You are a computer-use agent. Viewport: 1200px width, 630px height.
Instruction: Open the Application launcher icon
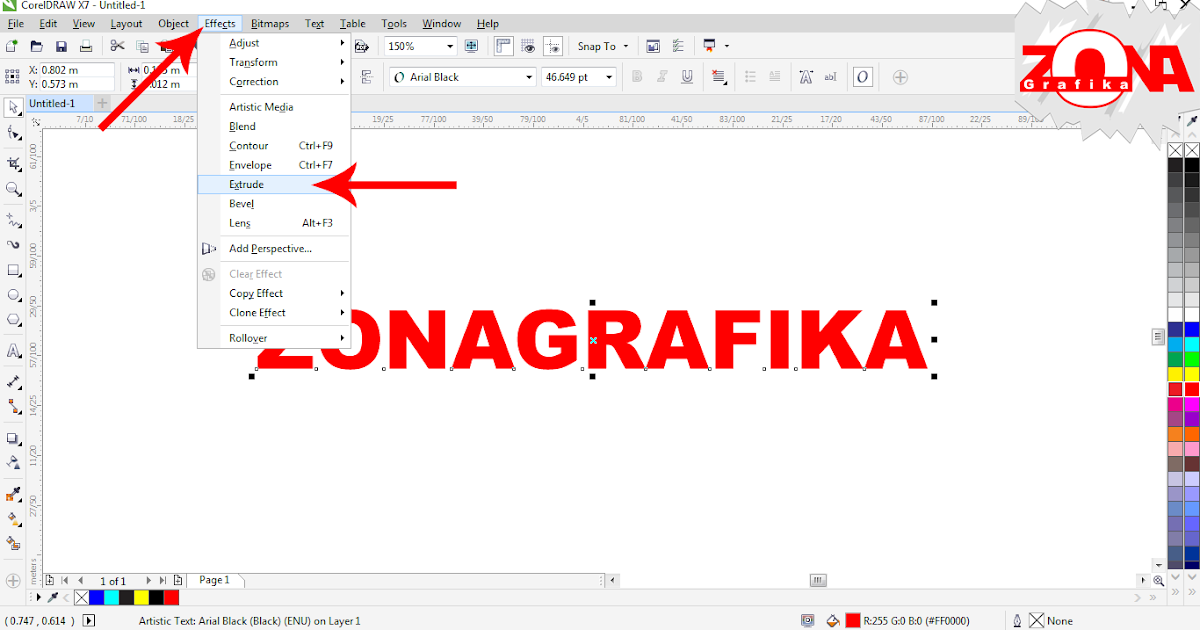tap(710, 46)
